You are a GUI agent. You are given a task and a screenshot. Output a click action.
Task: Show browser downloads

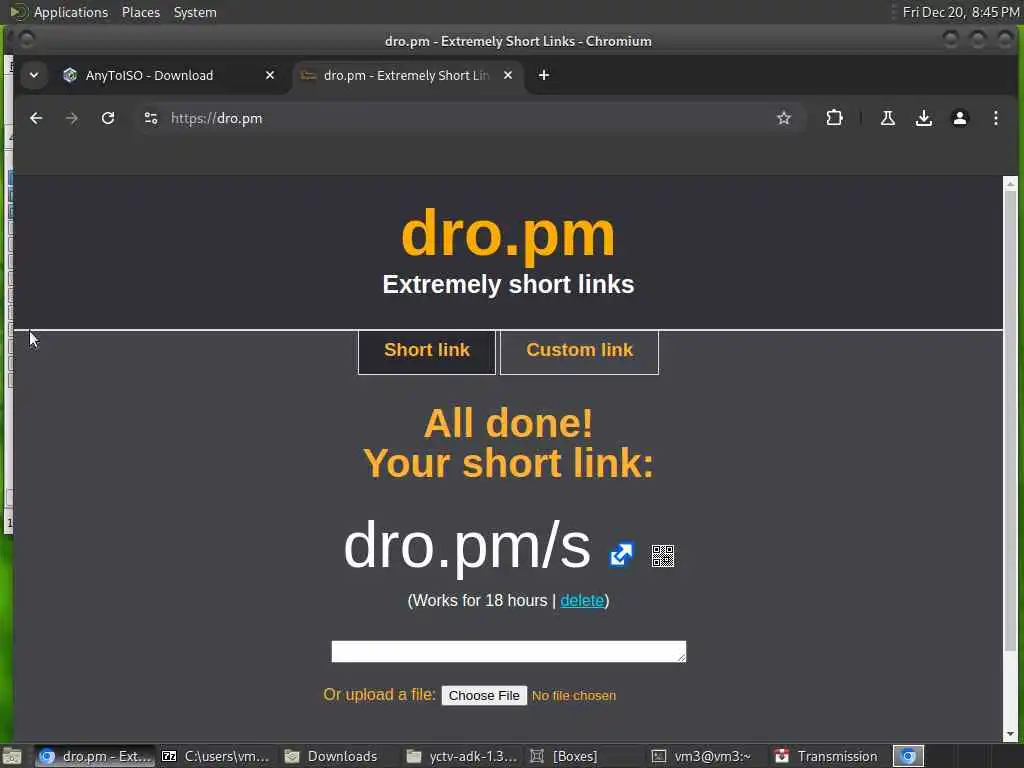coord(923,118)
